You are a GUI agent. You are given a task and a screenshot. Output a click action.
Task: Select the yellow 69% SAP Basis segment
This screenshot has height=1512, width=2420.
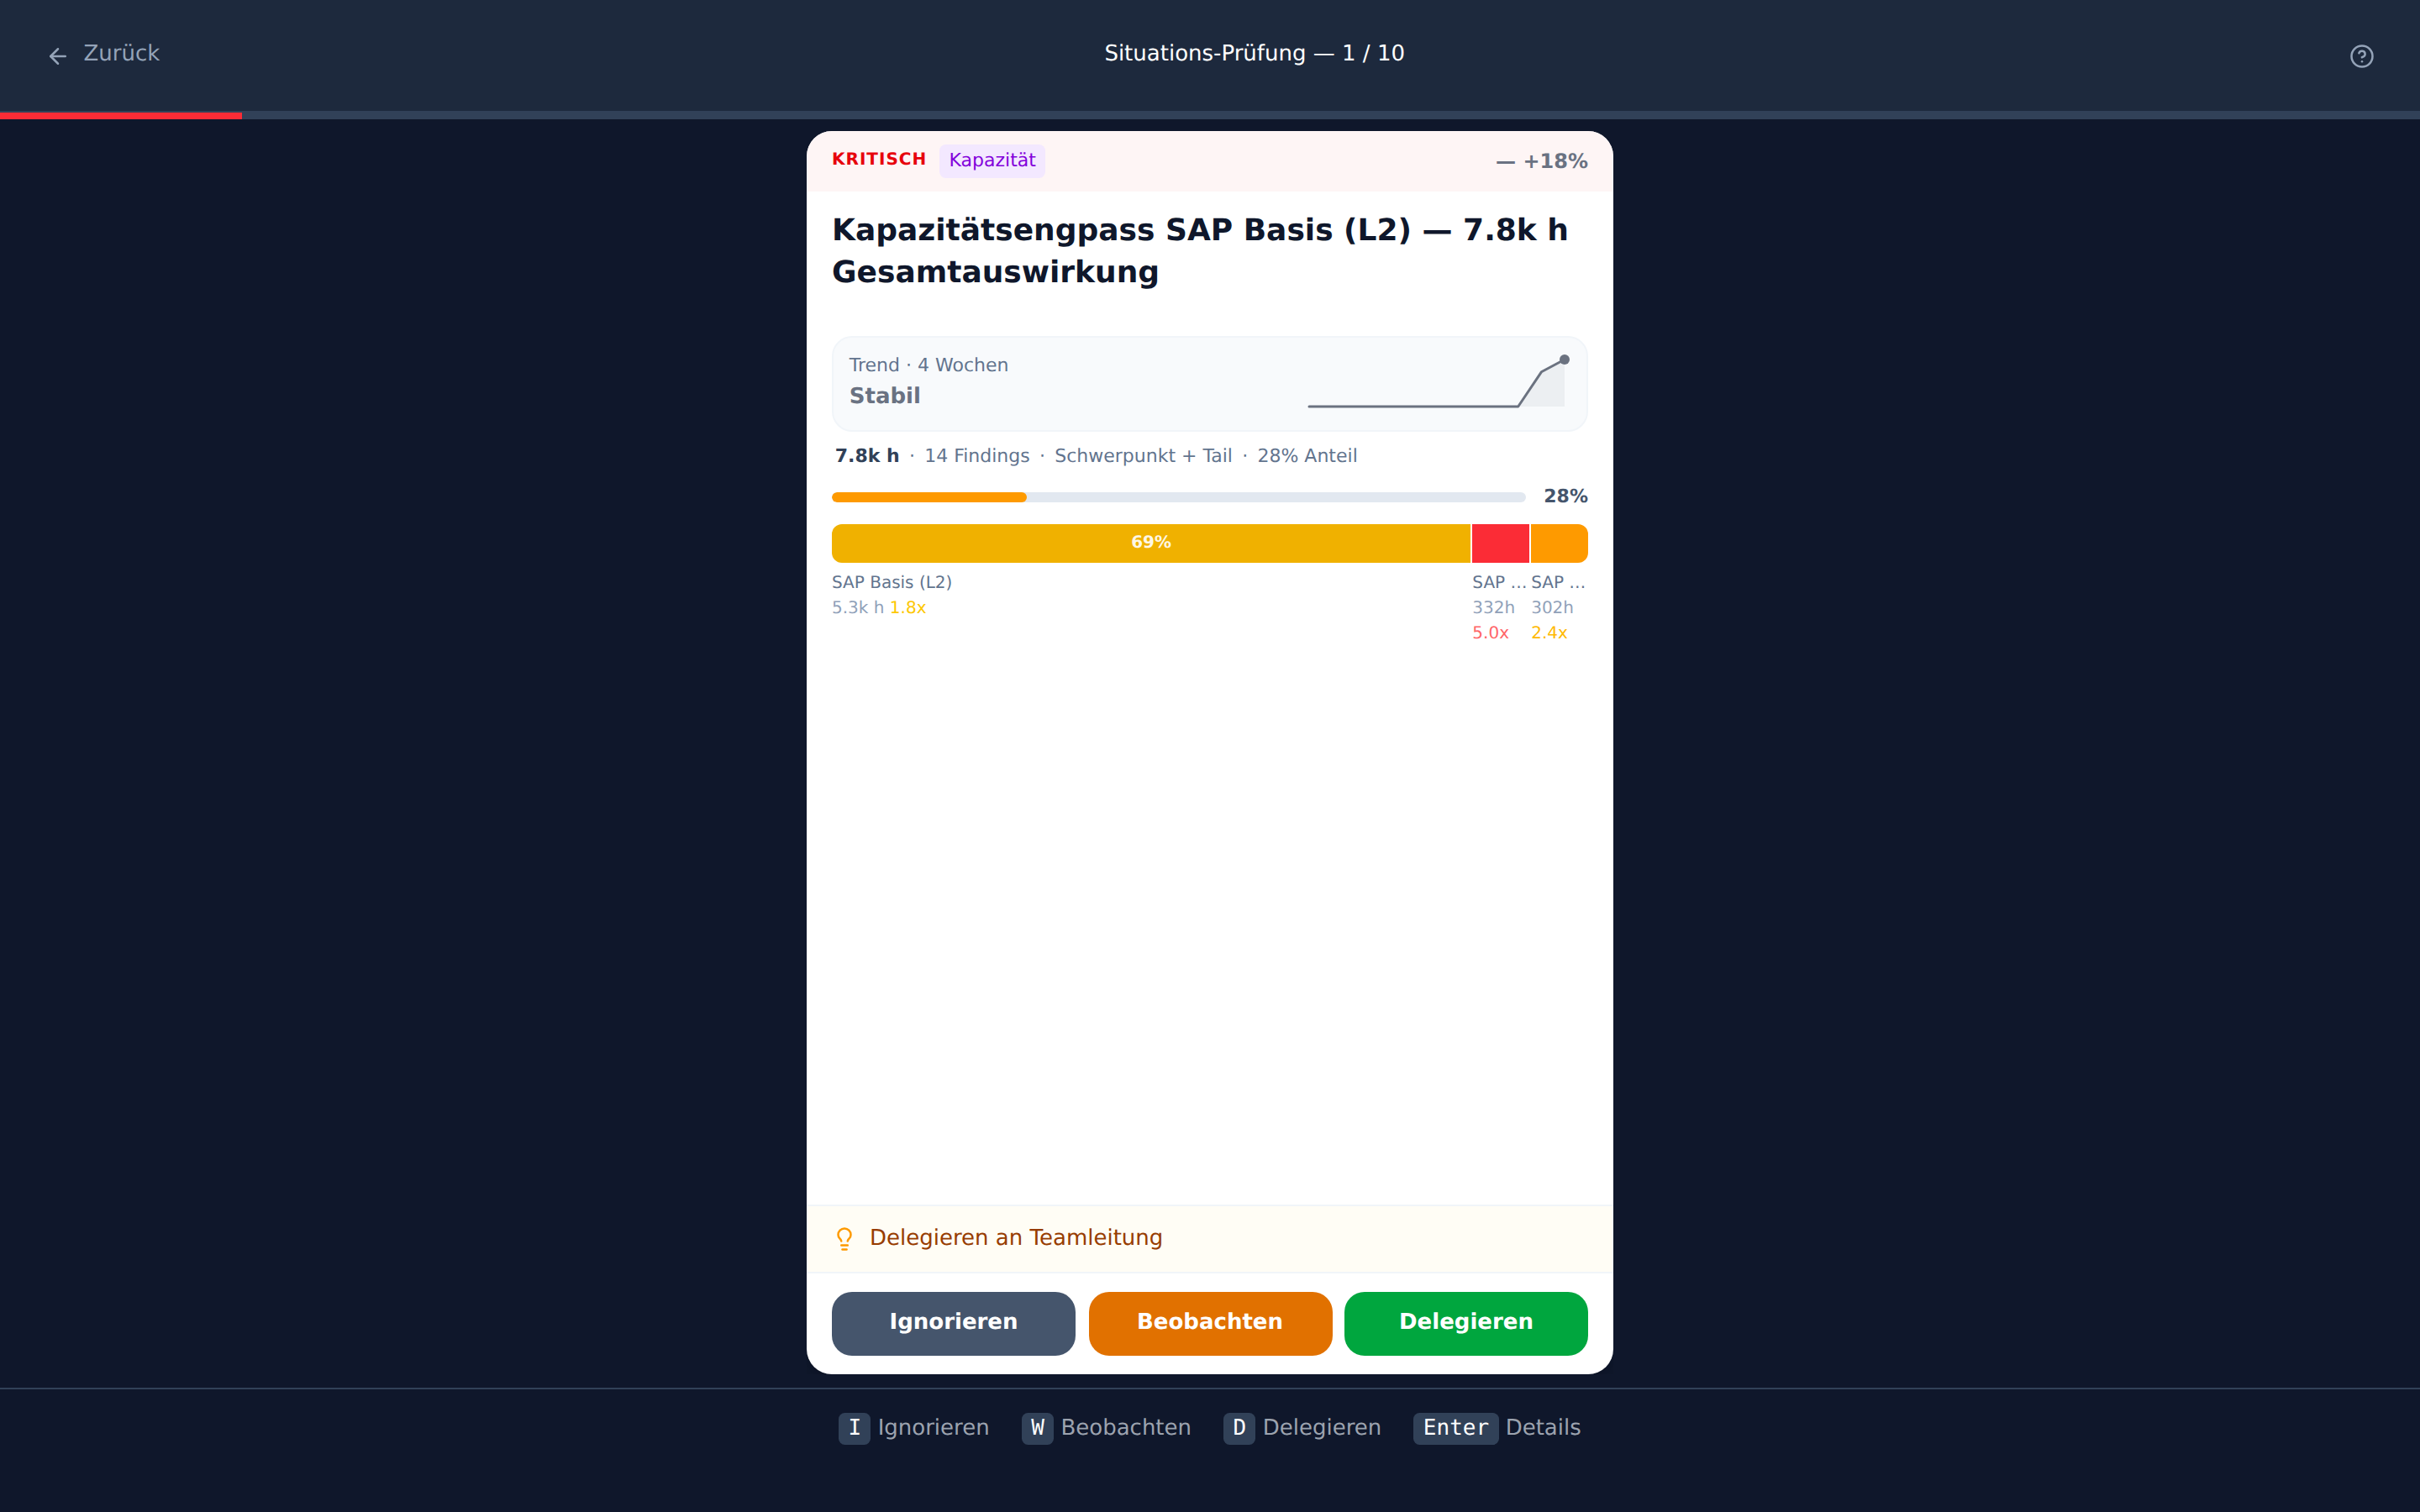[1151, 543]
